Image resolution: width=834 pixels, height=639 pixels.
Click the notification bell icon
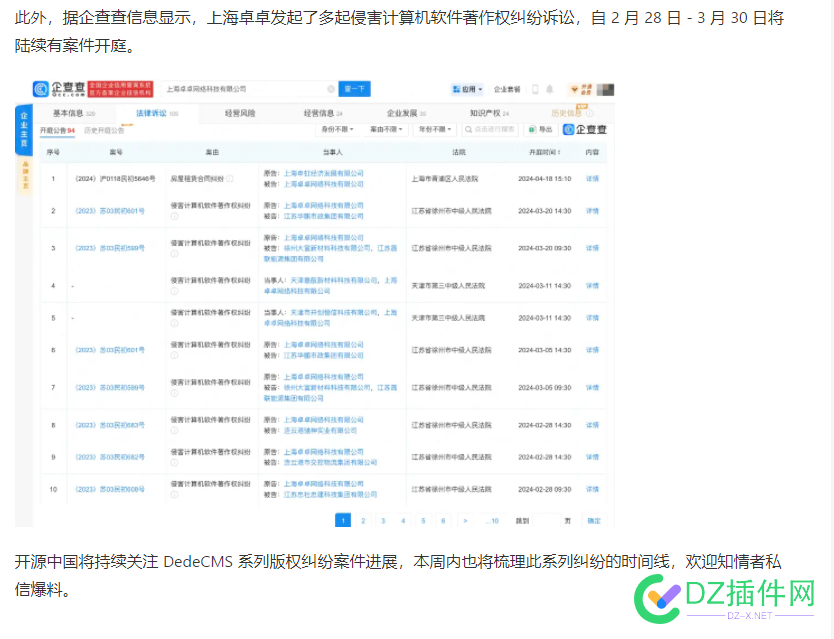point(549,89)
